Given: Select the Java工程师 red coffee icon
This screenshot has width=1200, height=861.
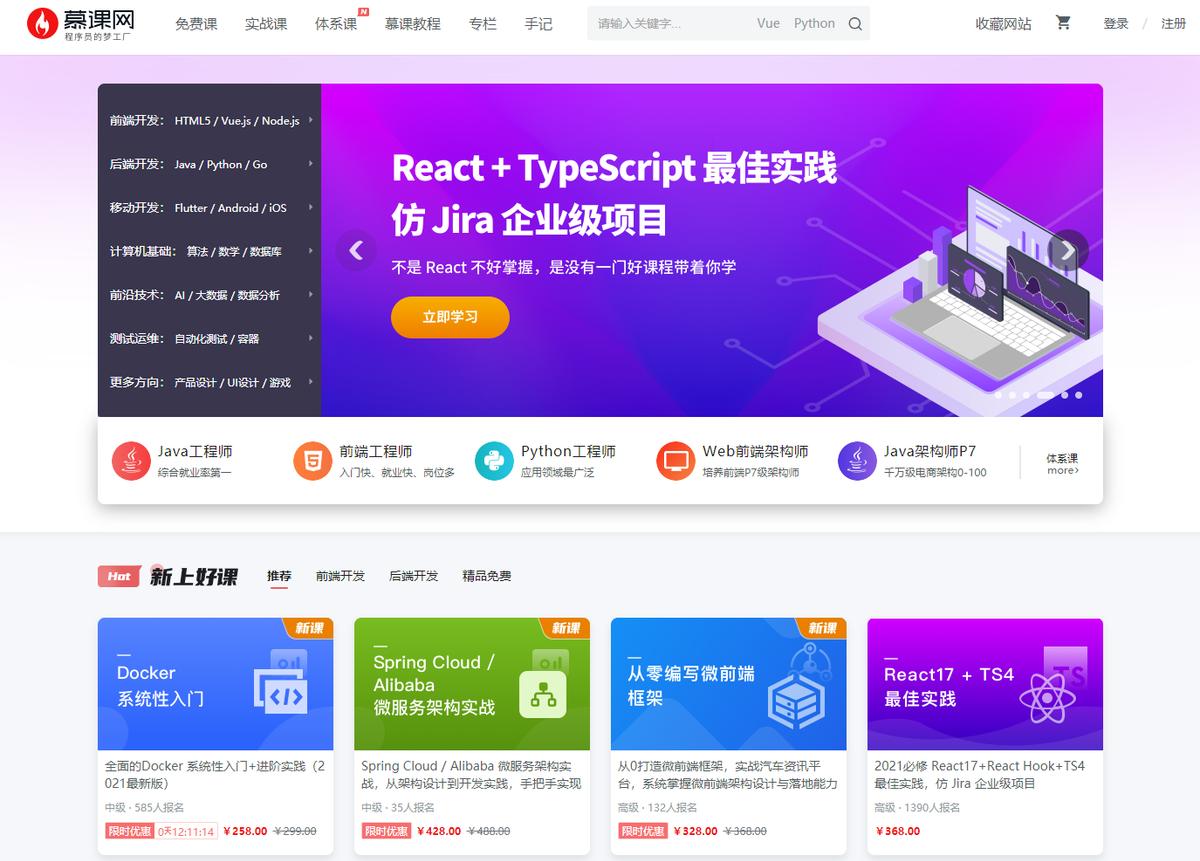Looking at the screenshot, I should 131,461.
